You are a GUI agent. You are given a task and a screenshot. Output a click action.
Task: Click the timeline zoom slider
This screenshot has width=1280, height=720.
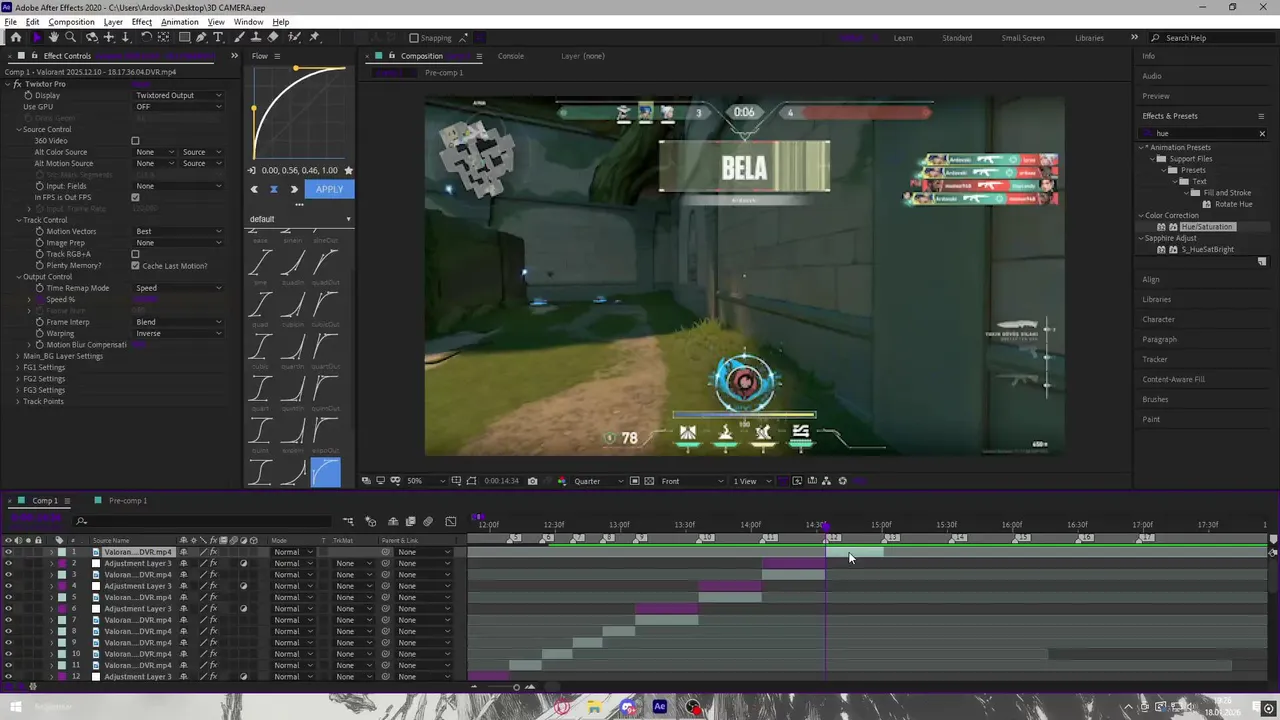[516, 687]
